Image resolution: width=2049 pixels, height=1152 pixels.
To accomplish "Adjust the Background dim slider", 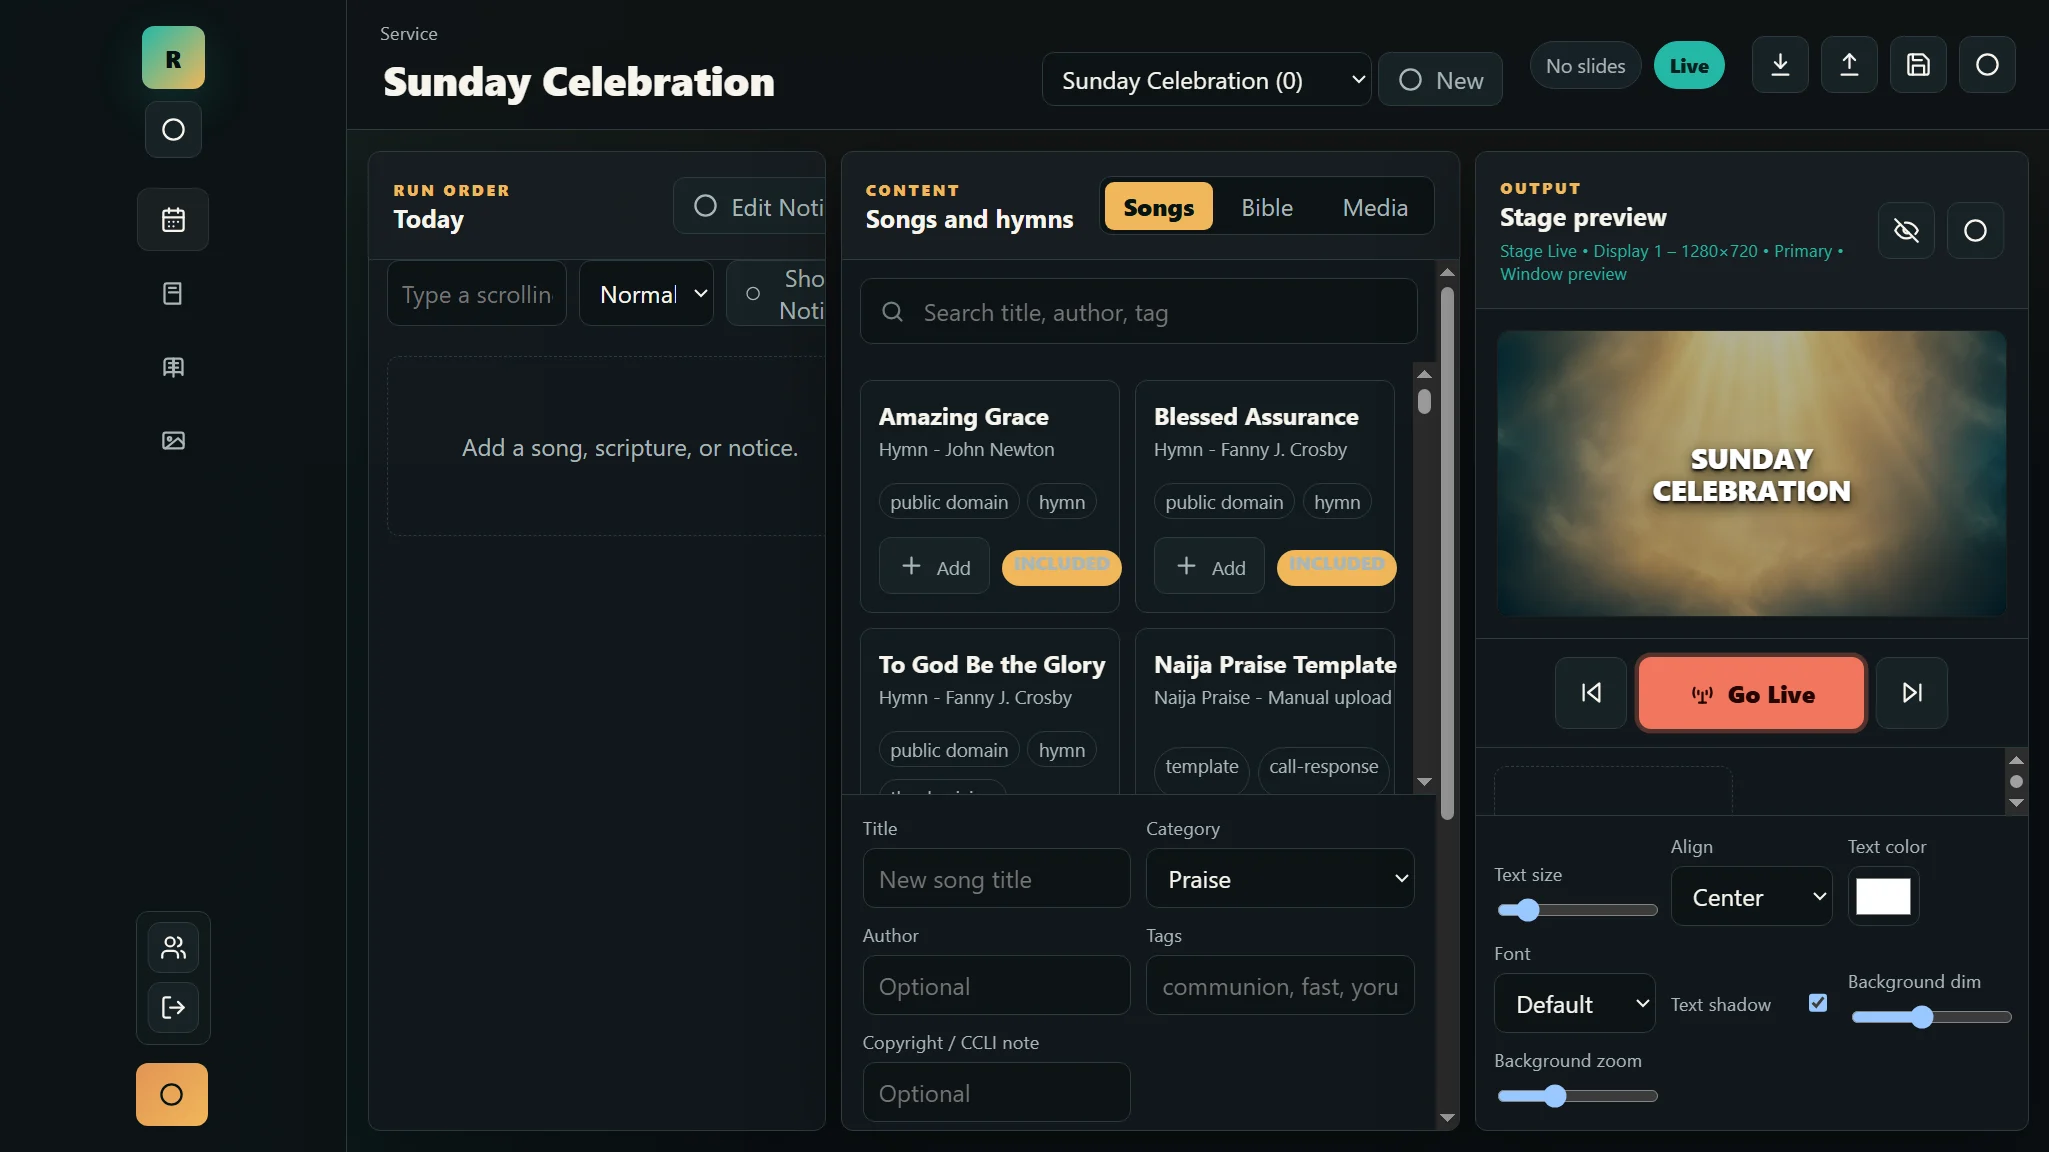I will tap(1931, 1017).
